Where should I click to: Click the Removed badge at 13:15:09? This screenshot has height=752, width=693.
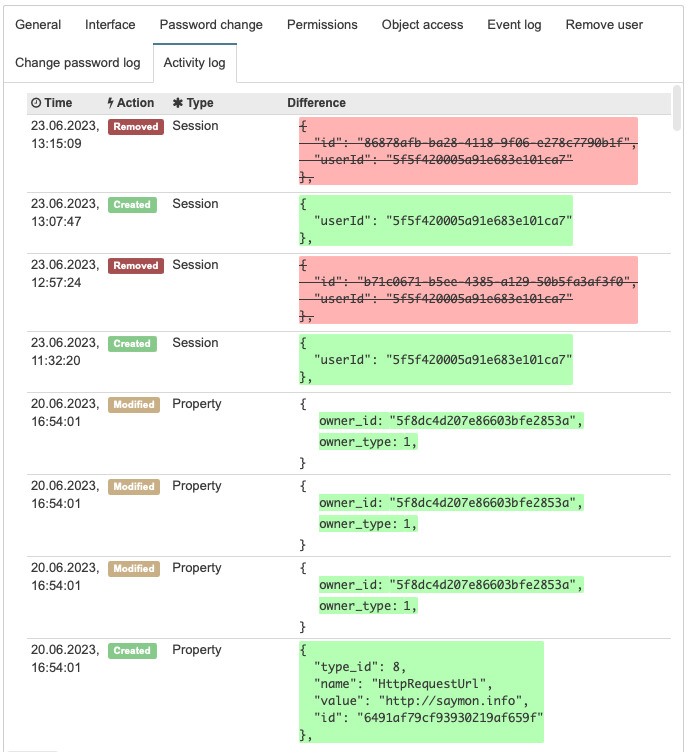pos(136,127)
